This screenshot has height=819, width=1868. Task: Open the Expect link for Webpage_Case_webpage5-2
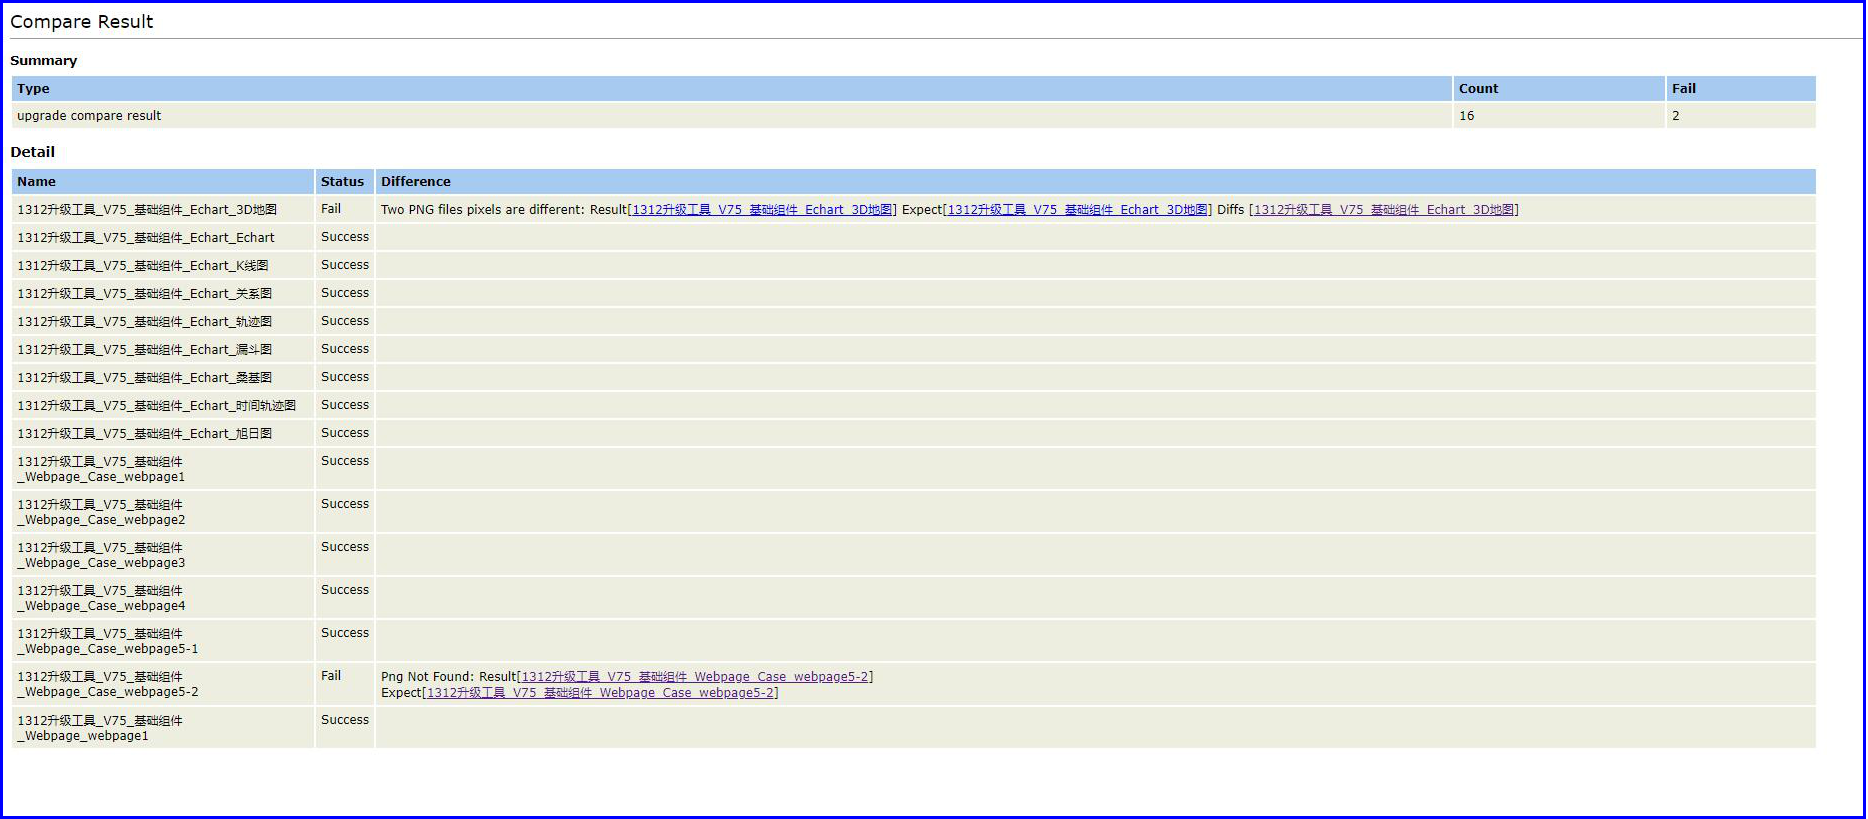pyautogui.click(x=600, y=693)
